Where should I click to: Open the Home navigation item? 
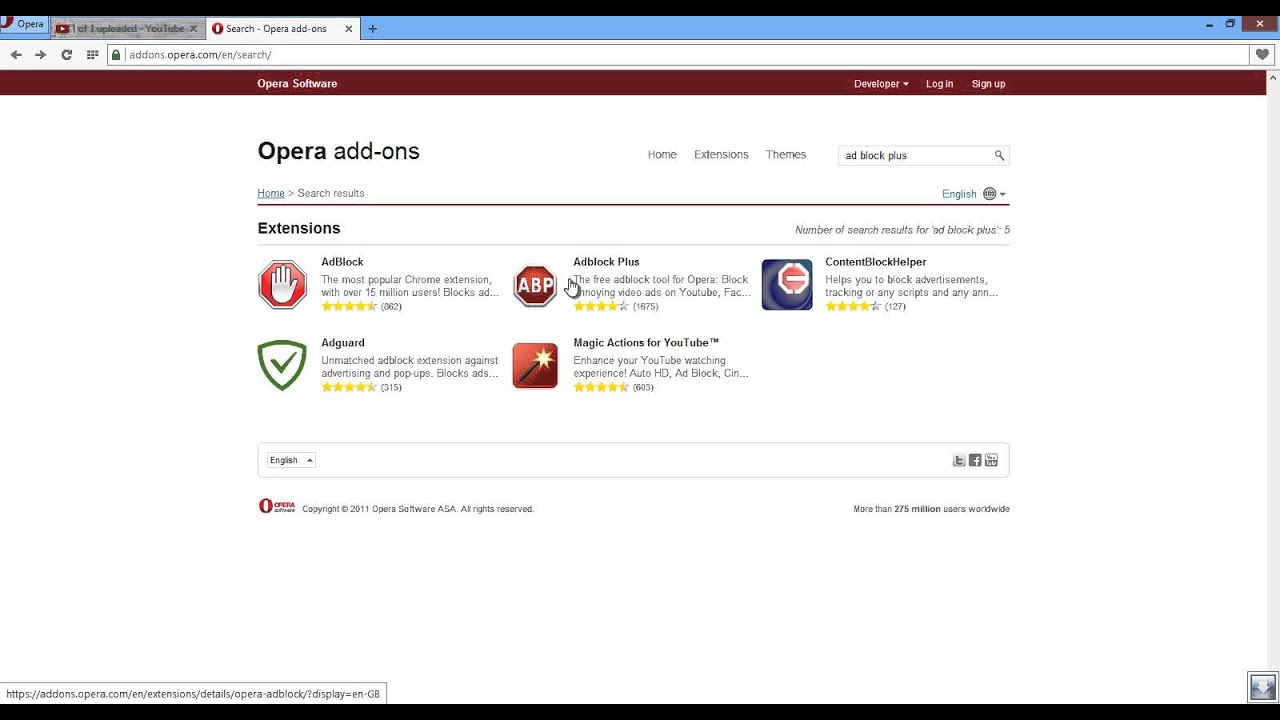click(x=662, y=155)
